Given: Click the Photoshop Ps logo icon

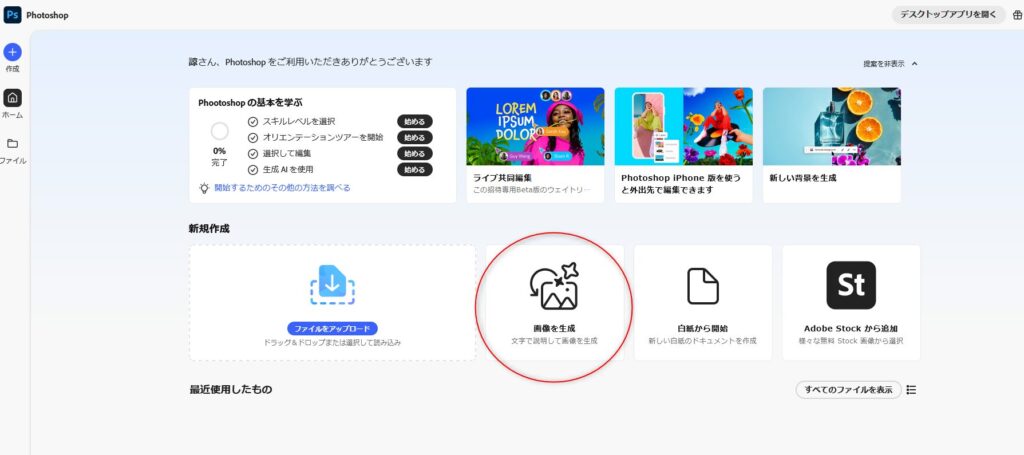Looking at the screenshot, I should (12, 14).
